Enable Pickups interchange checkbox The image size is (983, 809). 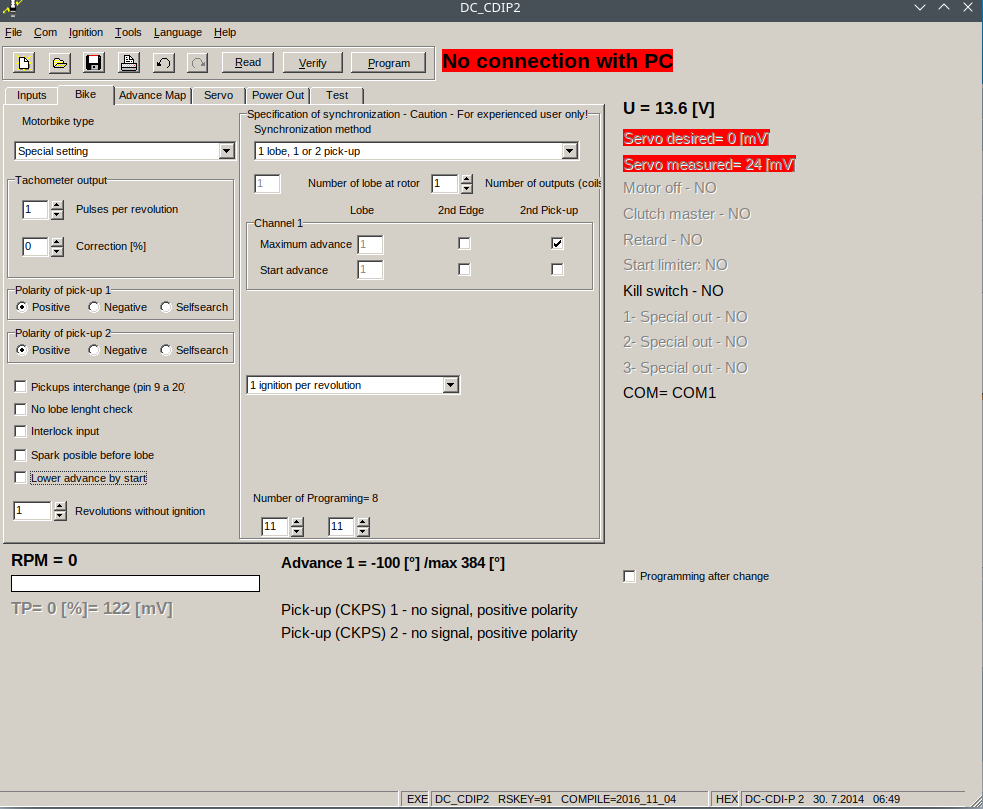tap(20, 387)
